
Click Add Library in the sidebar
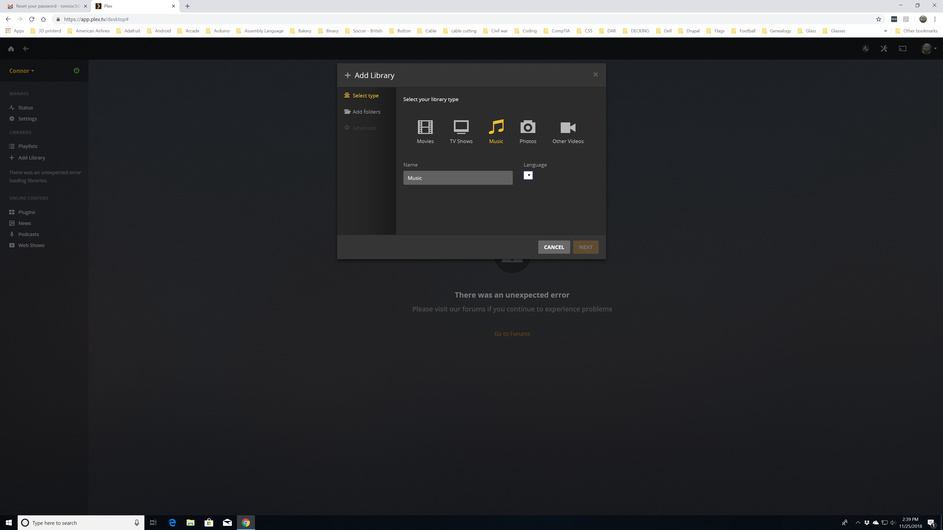point(27,158)
